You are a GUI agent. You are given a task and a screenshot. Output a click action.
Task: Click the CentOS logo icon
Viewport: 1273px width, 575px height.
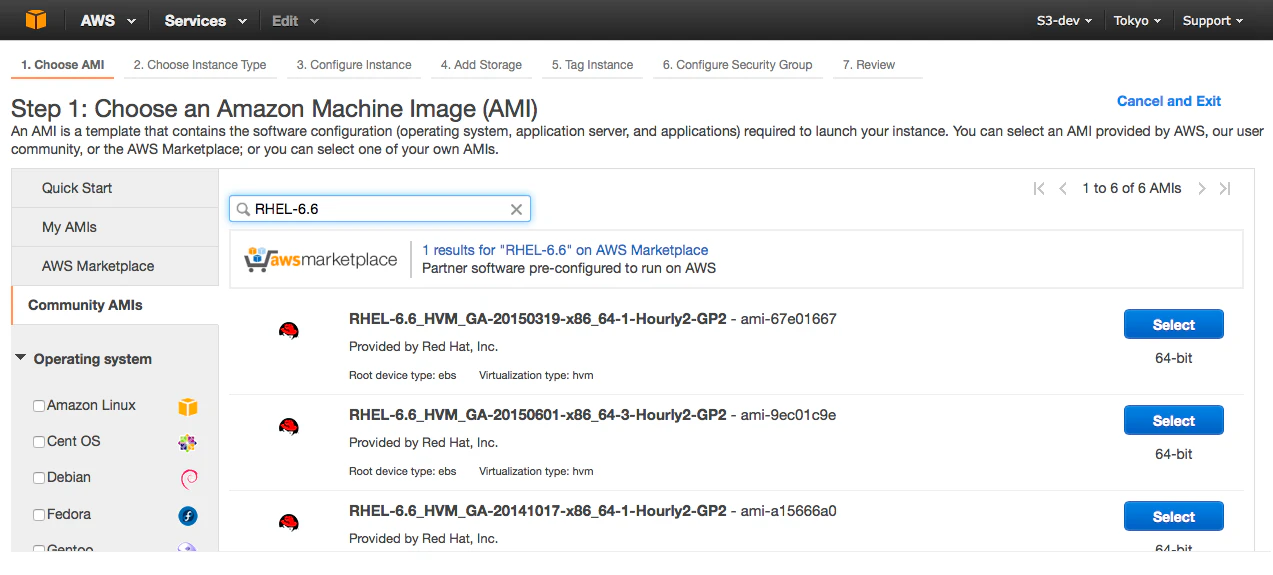(188, 442)
